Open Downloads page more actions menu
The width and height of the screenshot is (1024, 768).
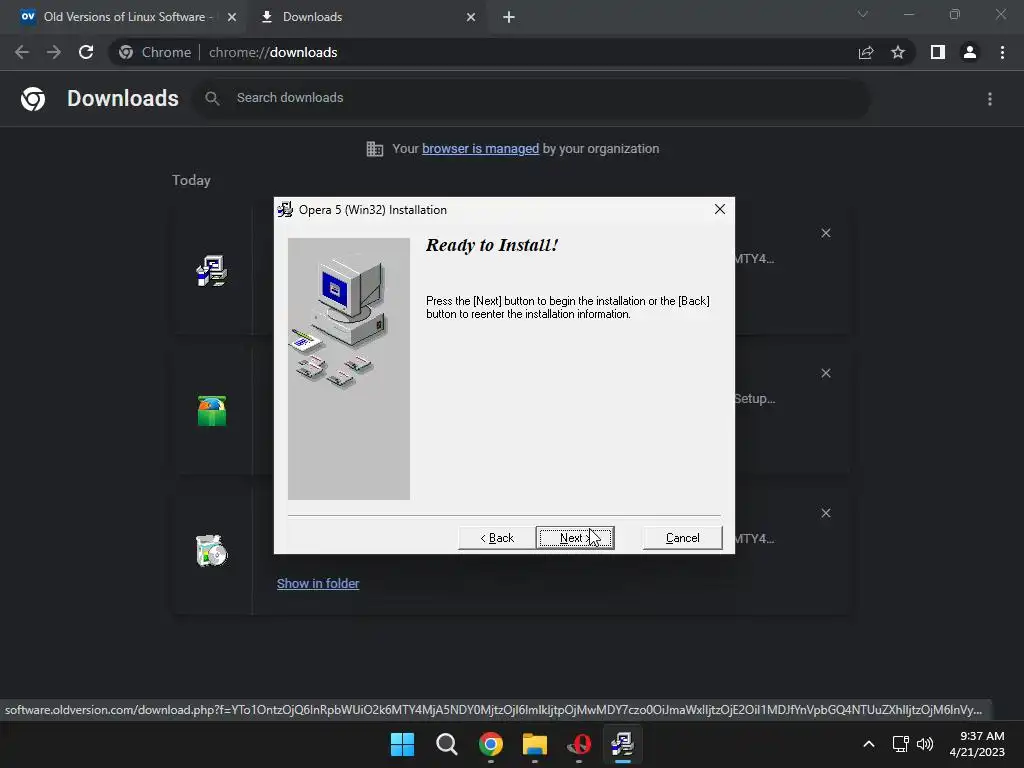pos(989,99)
